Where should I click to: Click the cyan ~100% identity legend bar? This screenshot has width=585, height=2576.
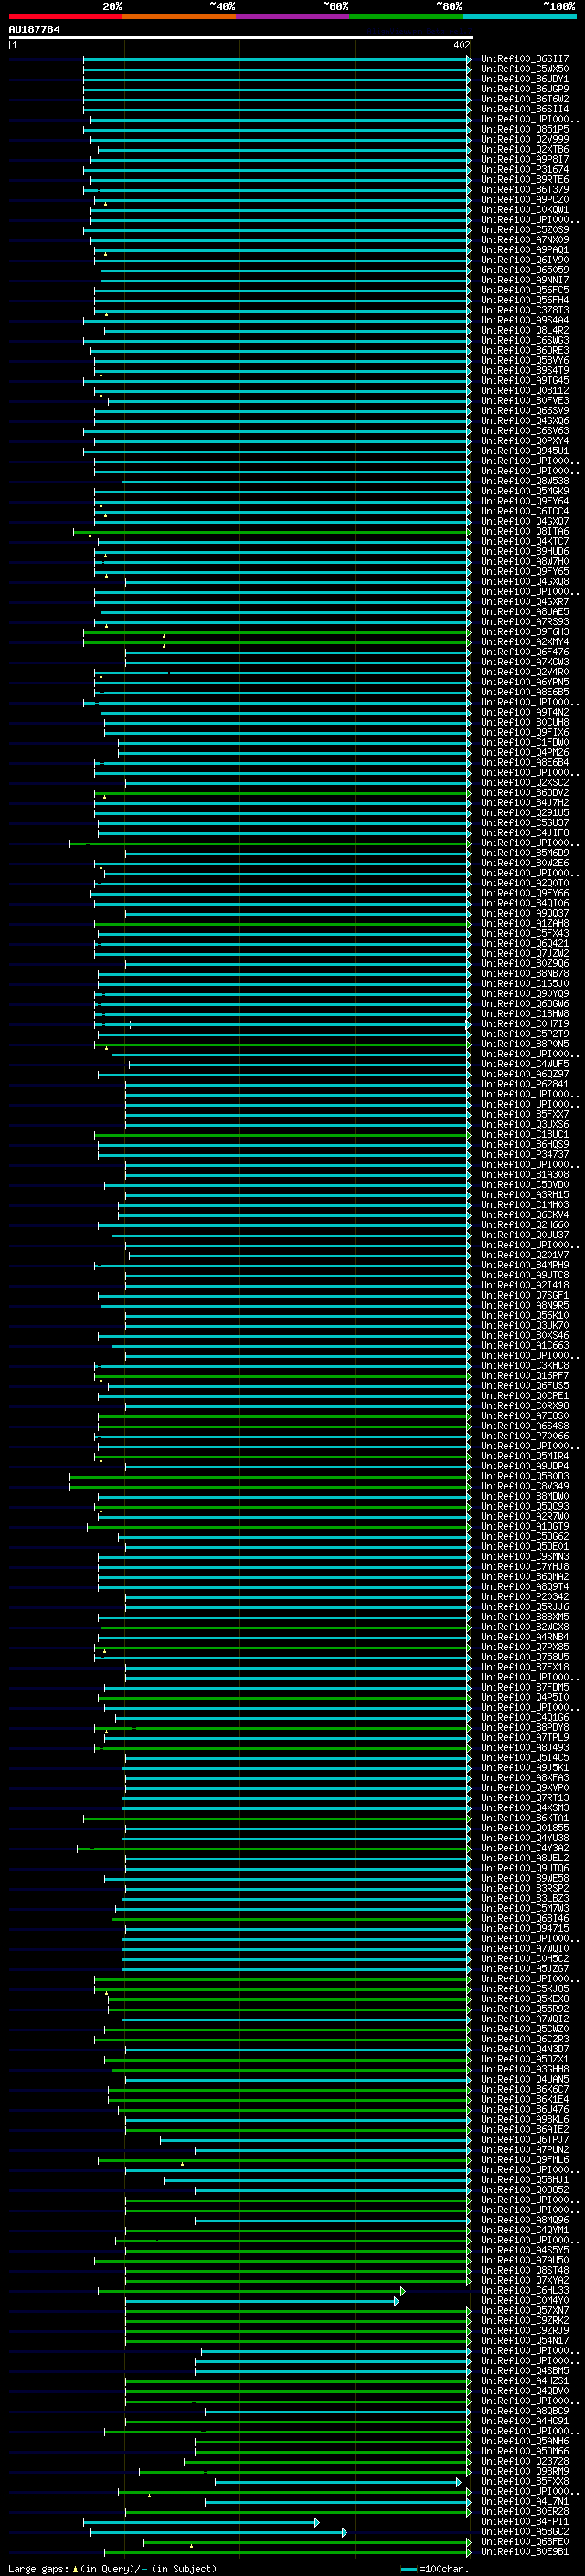pos(520,16)
